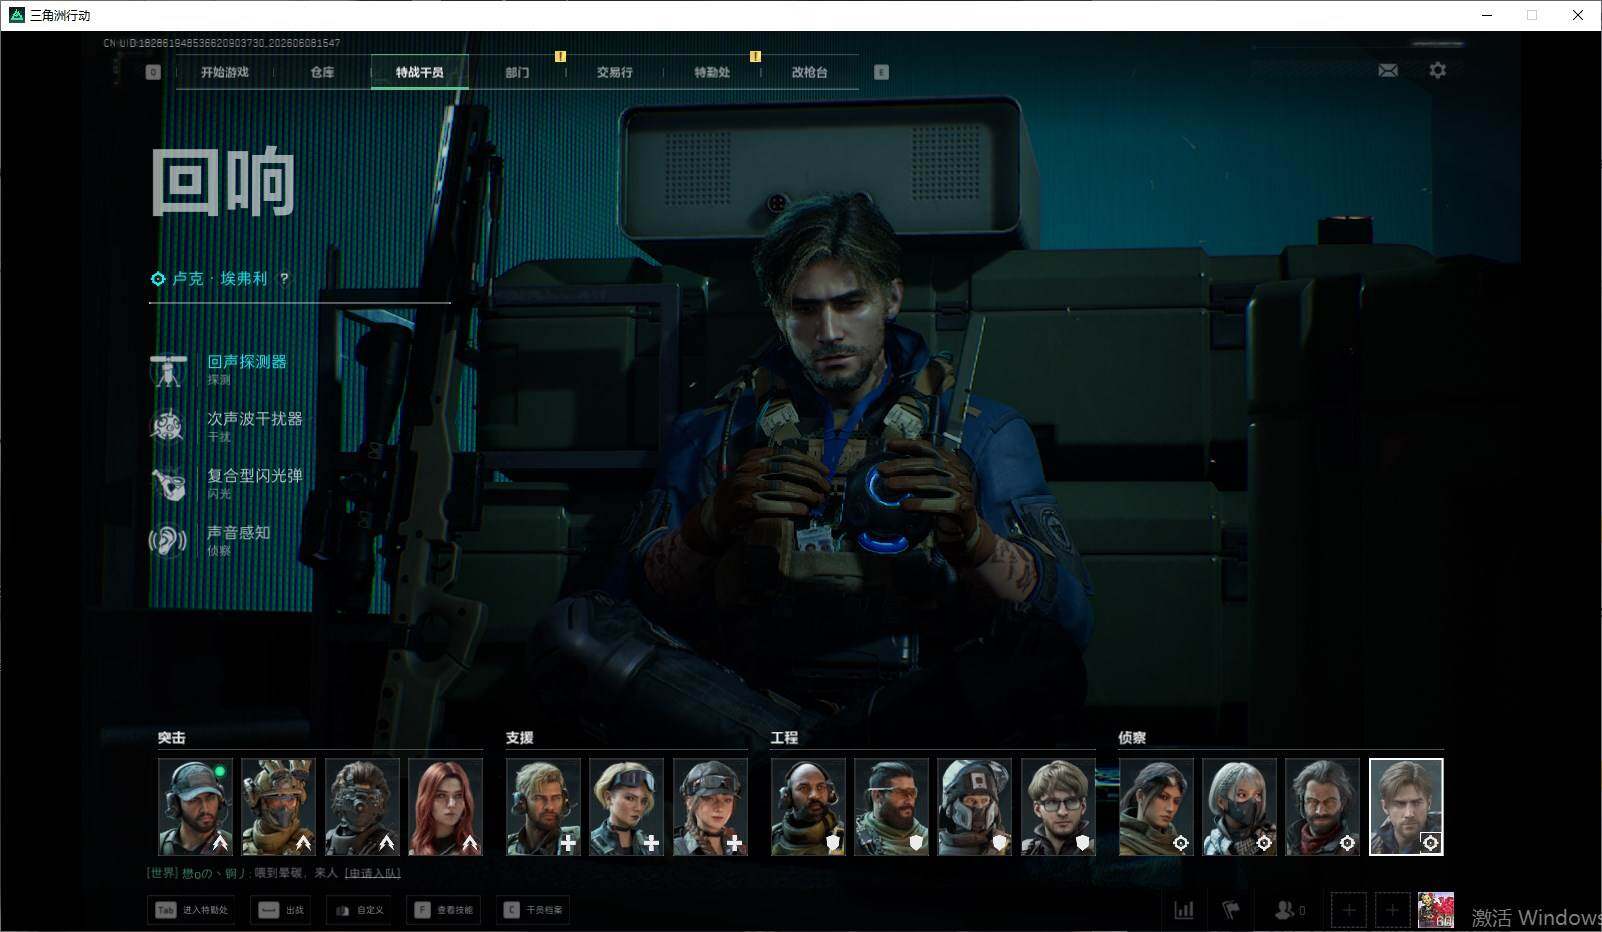This screenshot has width=1602, height=932.
Task: Select the glasses-wearing blond 工程 operator
Action: coord(1058,807)
